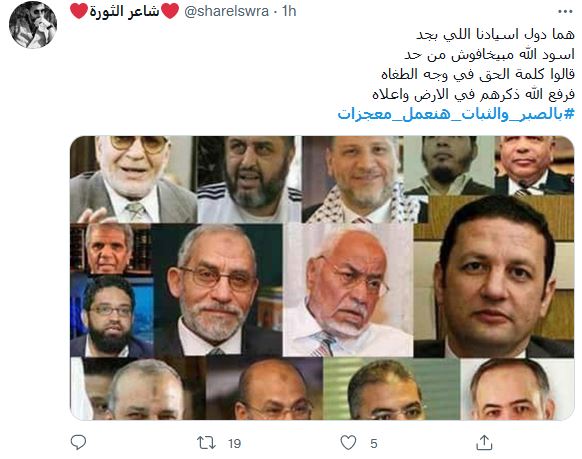The image size is (582, 459).
Task: Click the first line of Arabic tweet text
Action: (495, 35)
